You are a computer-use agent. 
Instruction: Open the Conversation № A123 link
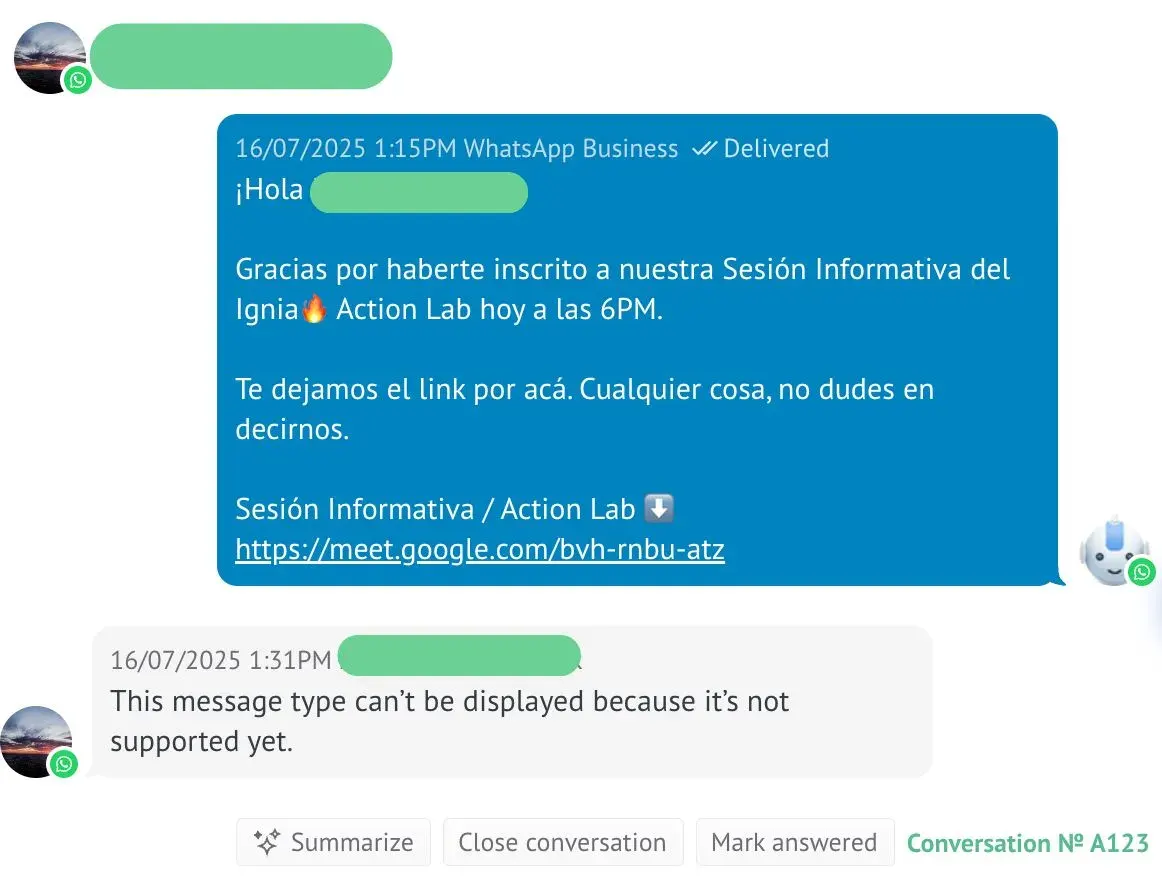tap(1028, 843)
